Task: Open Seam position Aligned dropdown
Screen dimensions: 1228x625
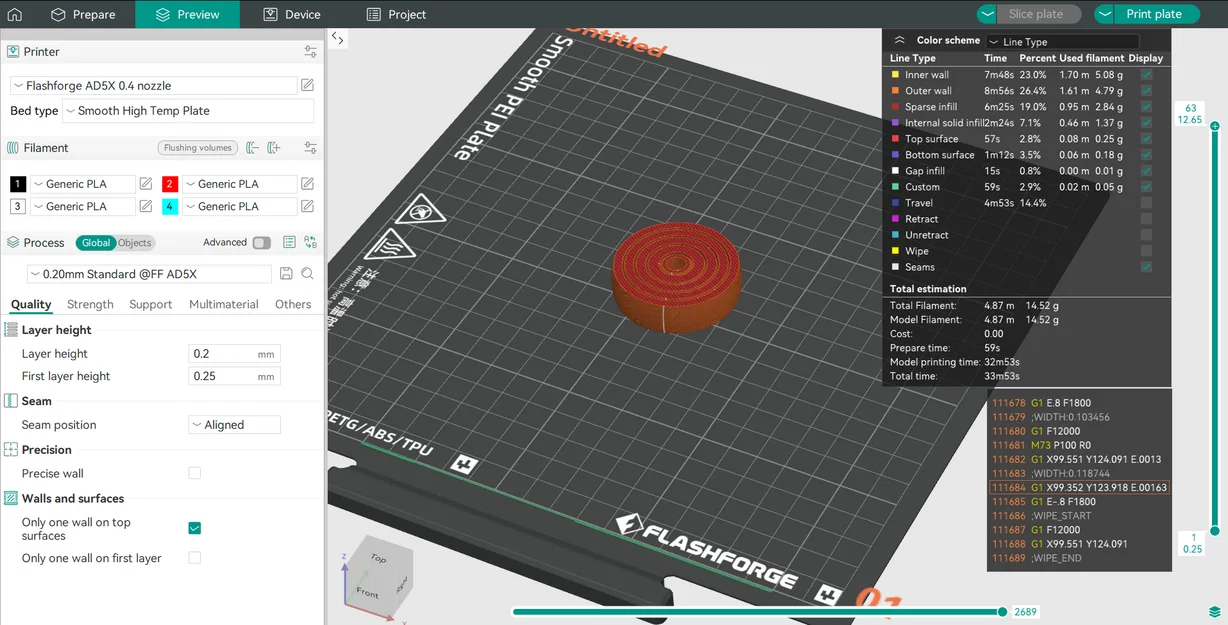Action: pos(234,425)
